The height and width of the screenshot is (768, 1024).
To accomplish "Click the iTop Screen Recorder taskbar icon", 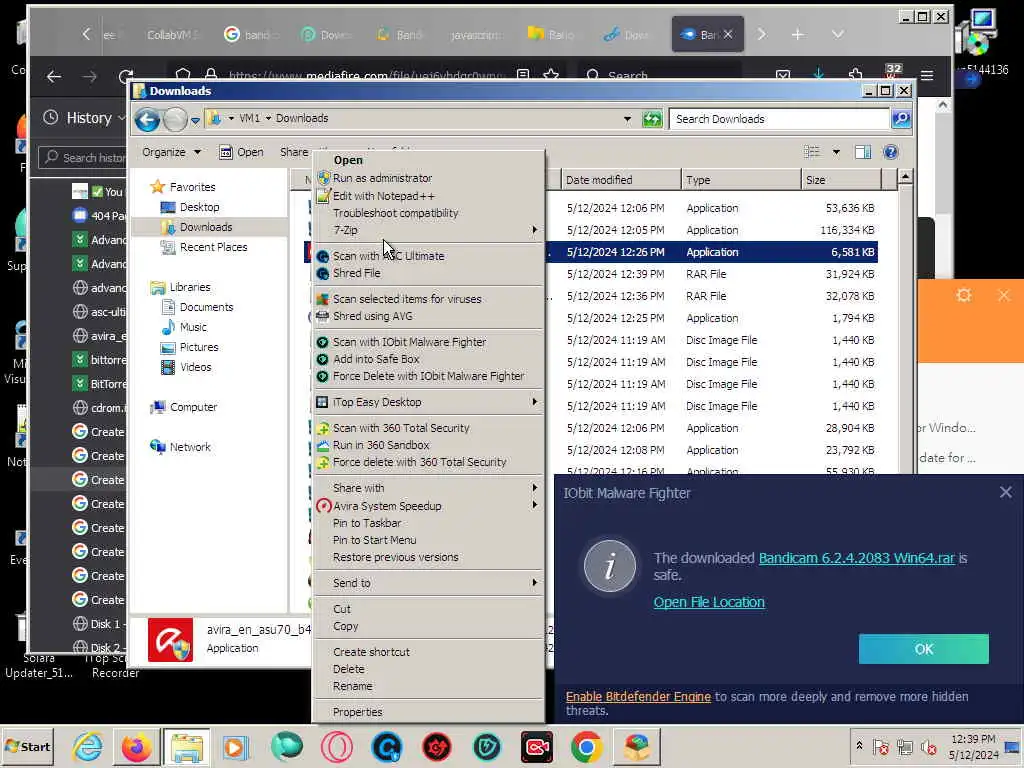I will (537, 747).
